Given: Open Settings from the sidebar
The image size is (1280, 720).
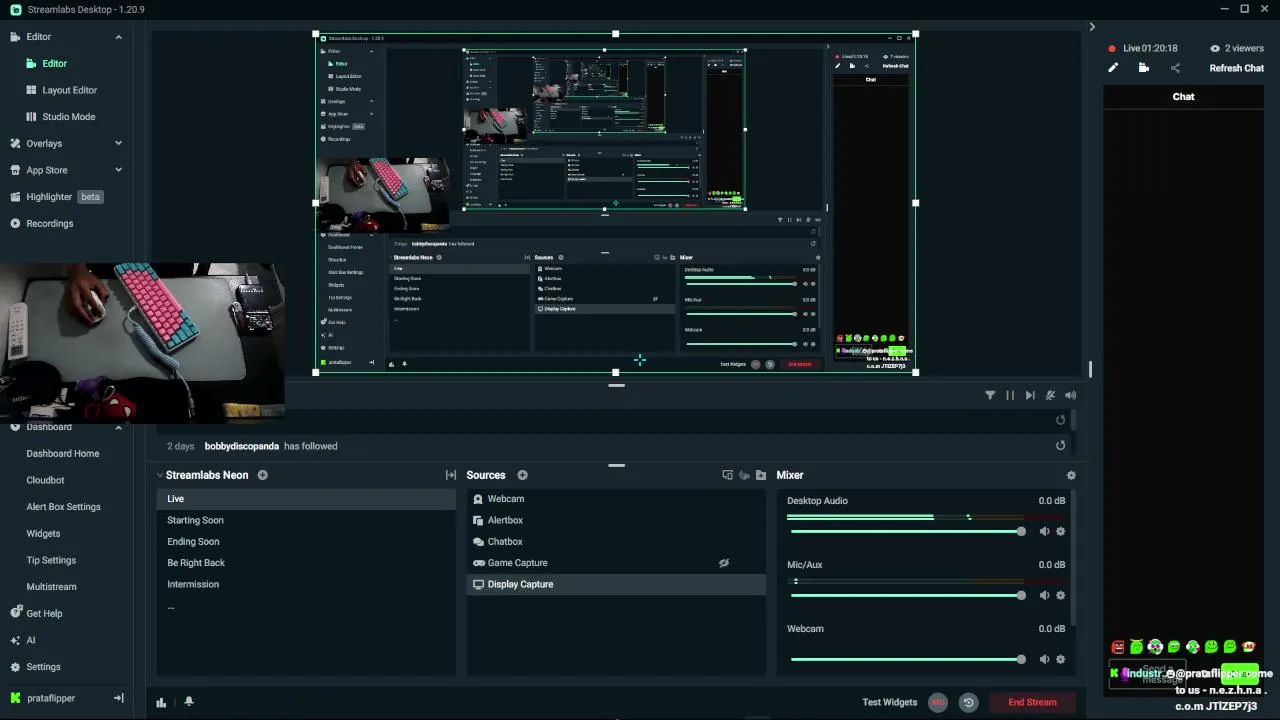Looking at the screenshot, I should pyautogui.click(x=43, y=667).
